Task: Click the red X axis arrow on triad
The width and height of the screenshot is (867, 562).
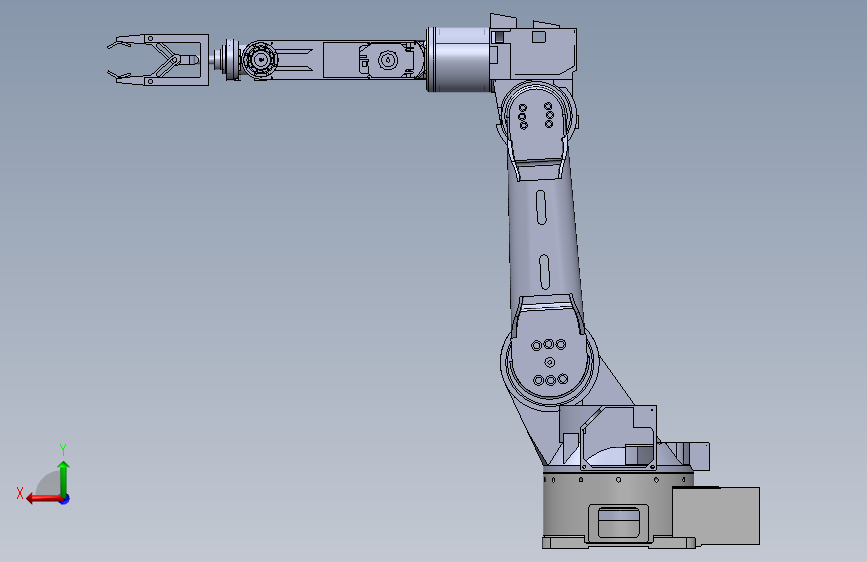Action: click(x=43, y=499)
